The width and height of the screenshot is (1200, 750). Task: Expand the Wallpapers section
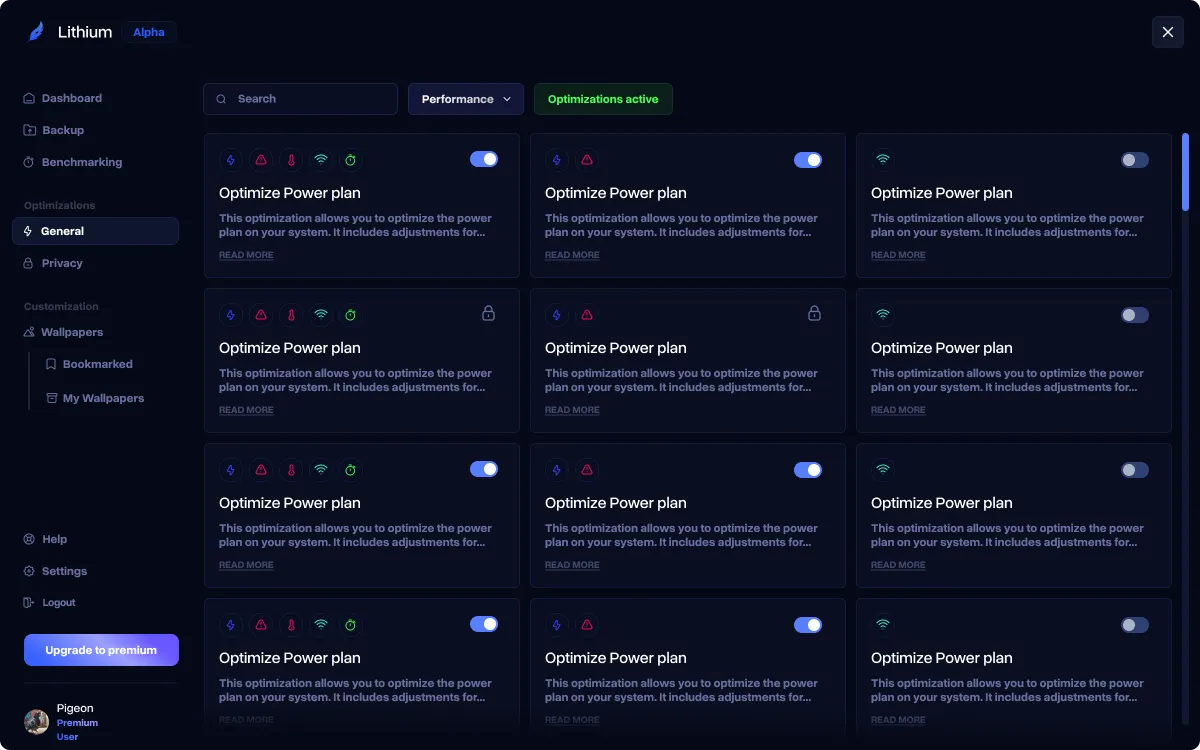(x=71, y=331)
